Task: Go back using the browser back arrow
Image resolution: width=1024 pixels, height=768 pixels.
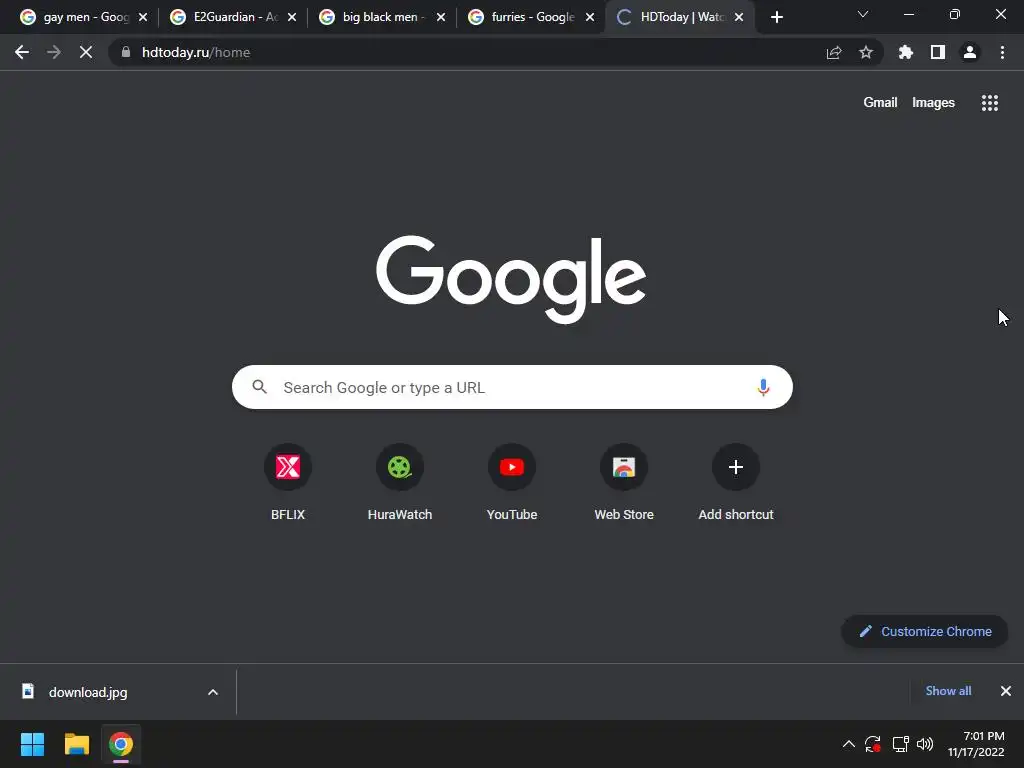Action: click(x=22, y=52)
